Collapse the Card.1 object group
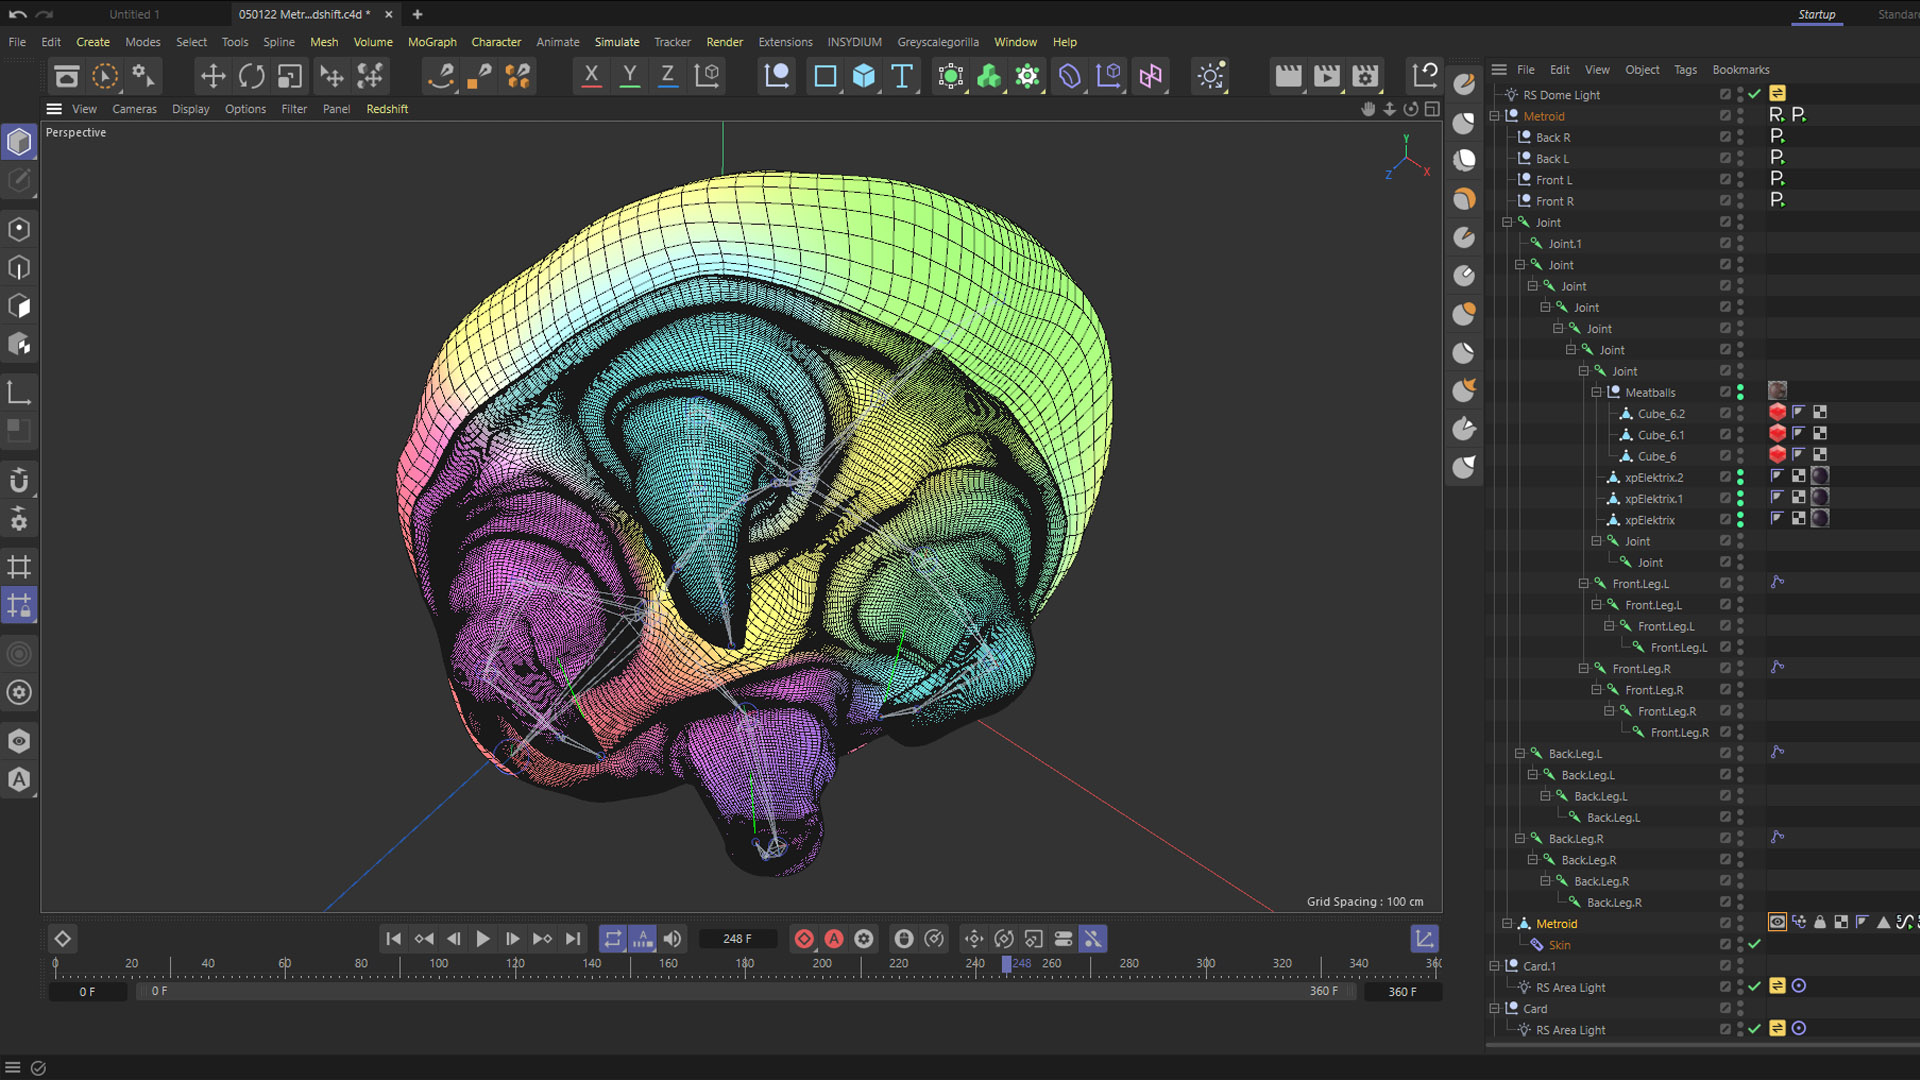The height and width of the screenshot is (1080, 1920). 1495,966
